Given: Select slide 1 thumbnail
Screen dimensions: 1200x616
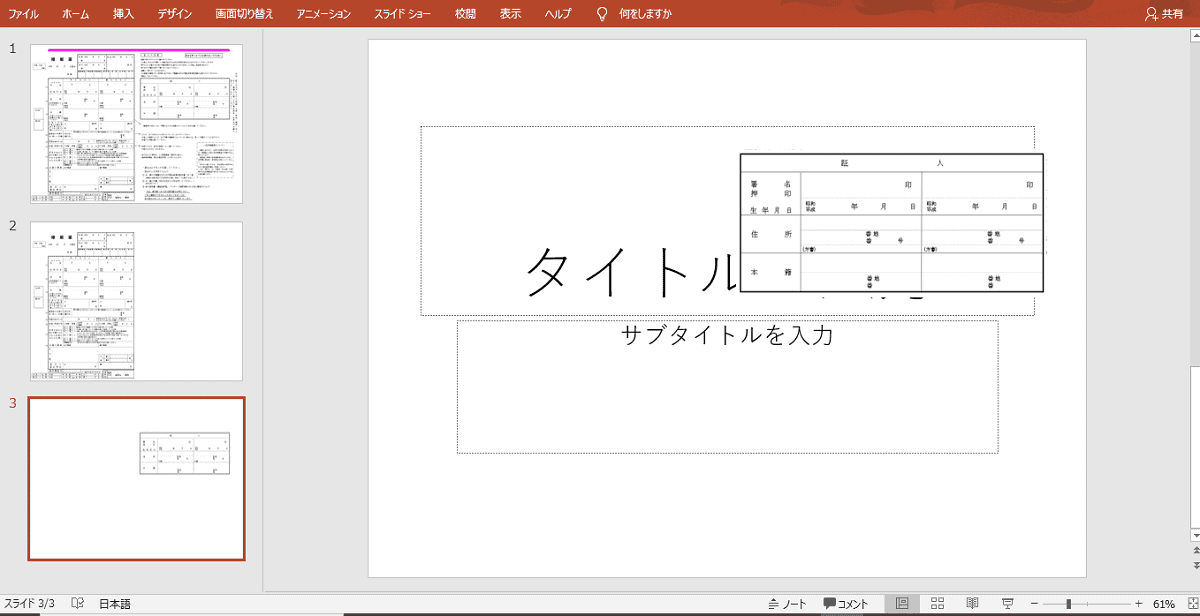Looking at the screenshot, I should pyautogui.click(x=136, y=124).
